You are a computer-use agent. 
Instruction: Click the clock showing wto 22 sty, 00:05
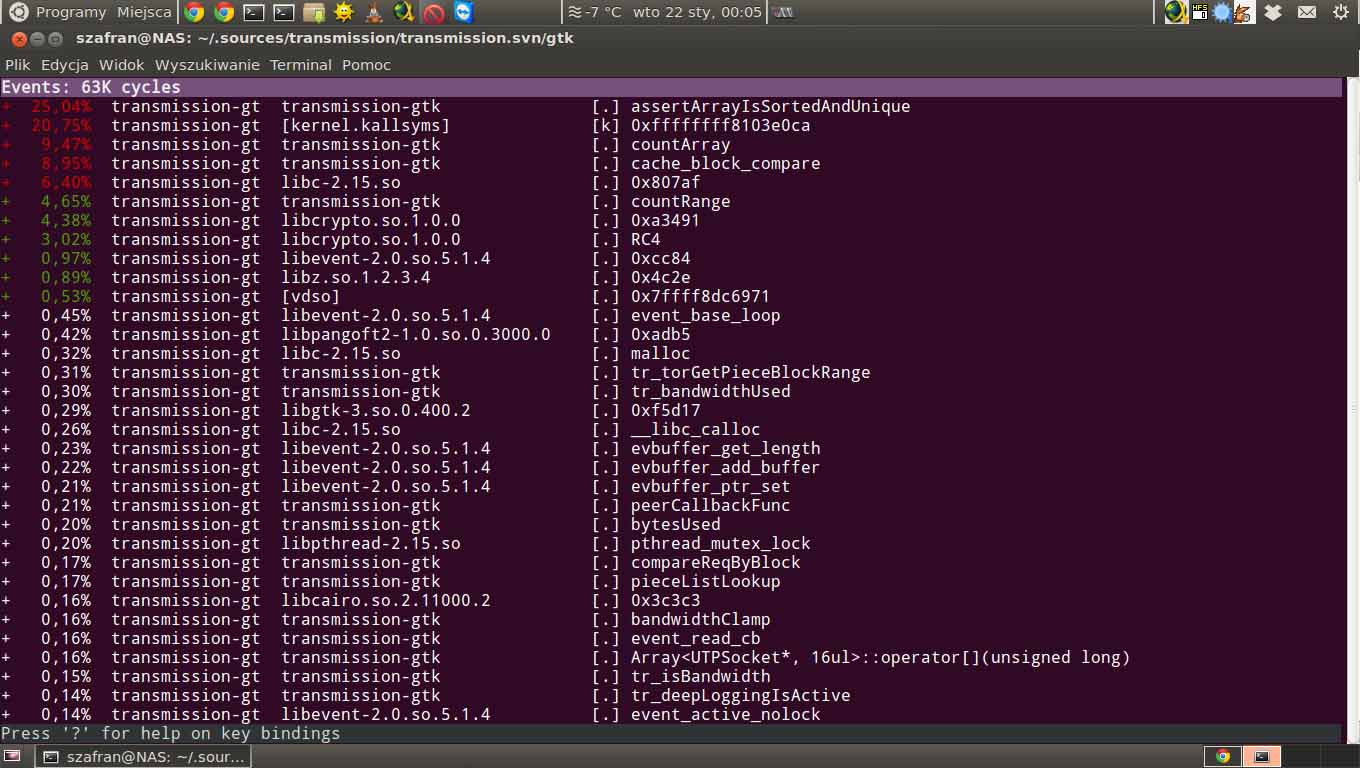pyautogui.click(x=697, y=12)
